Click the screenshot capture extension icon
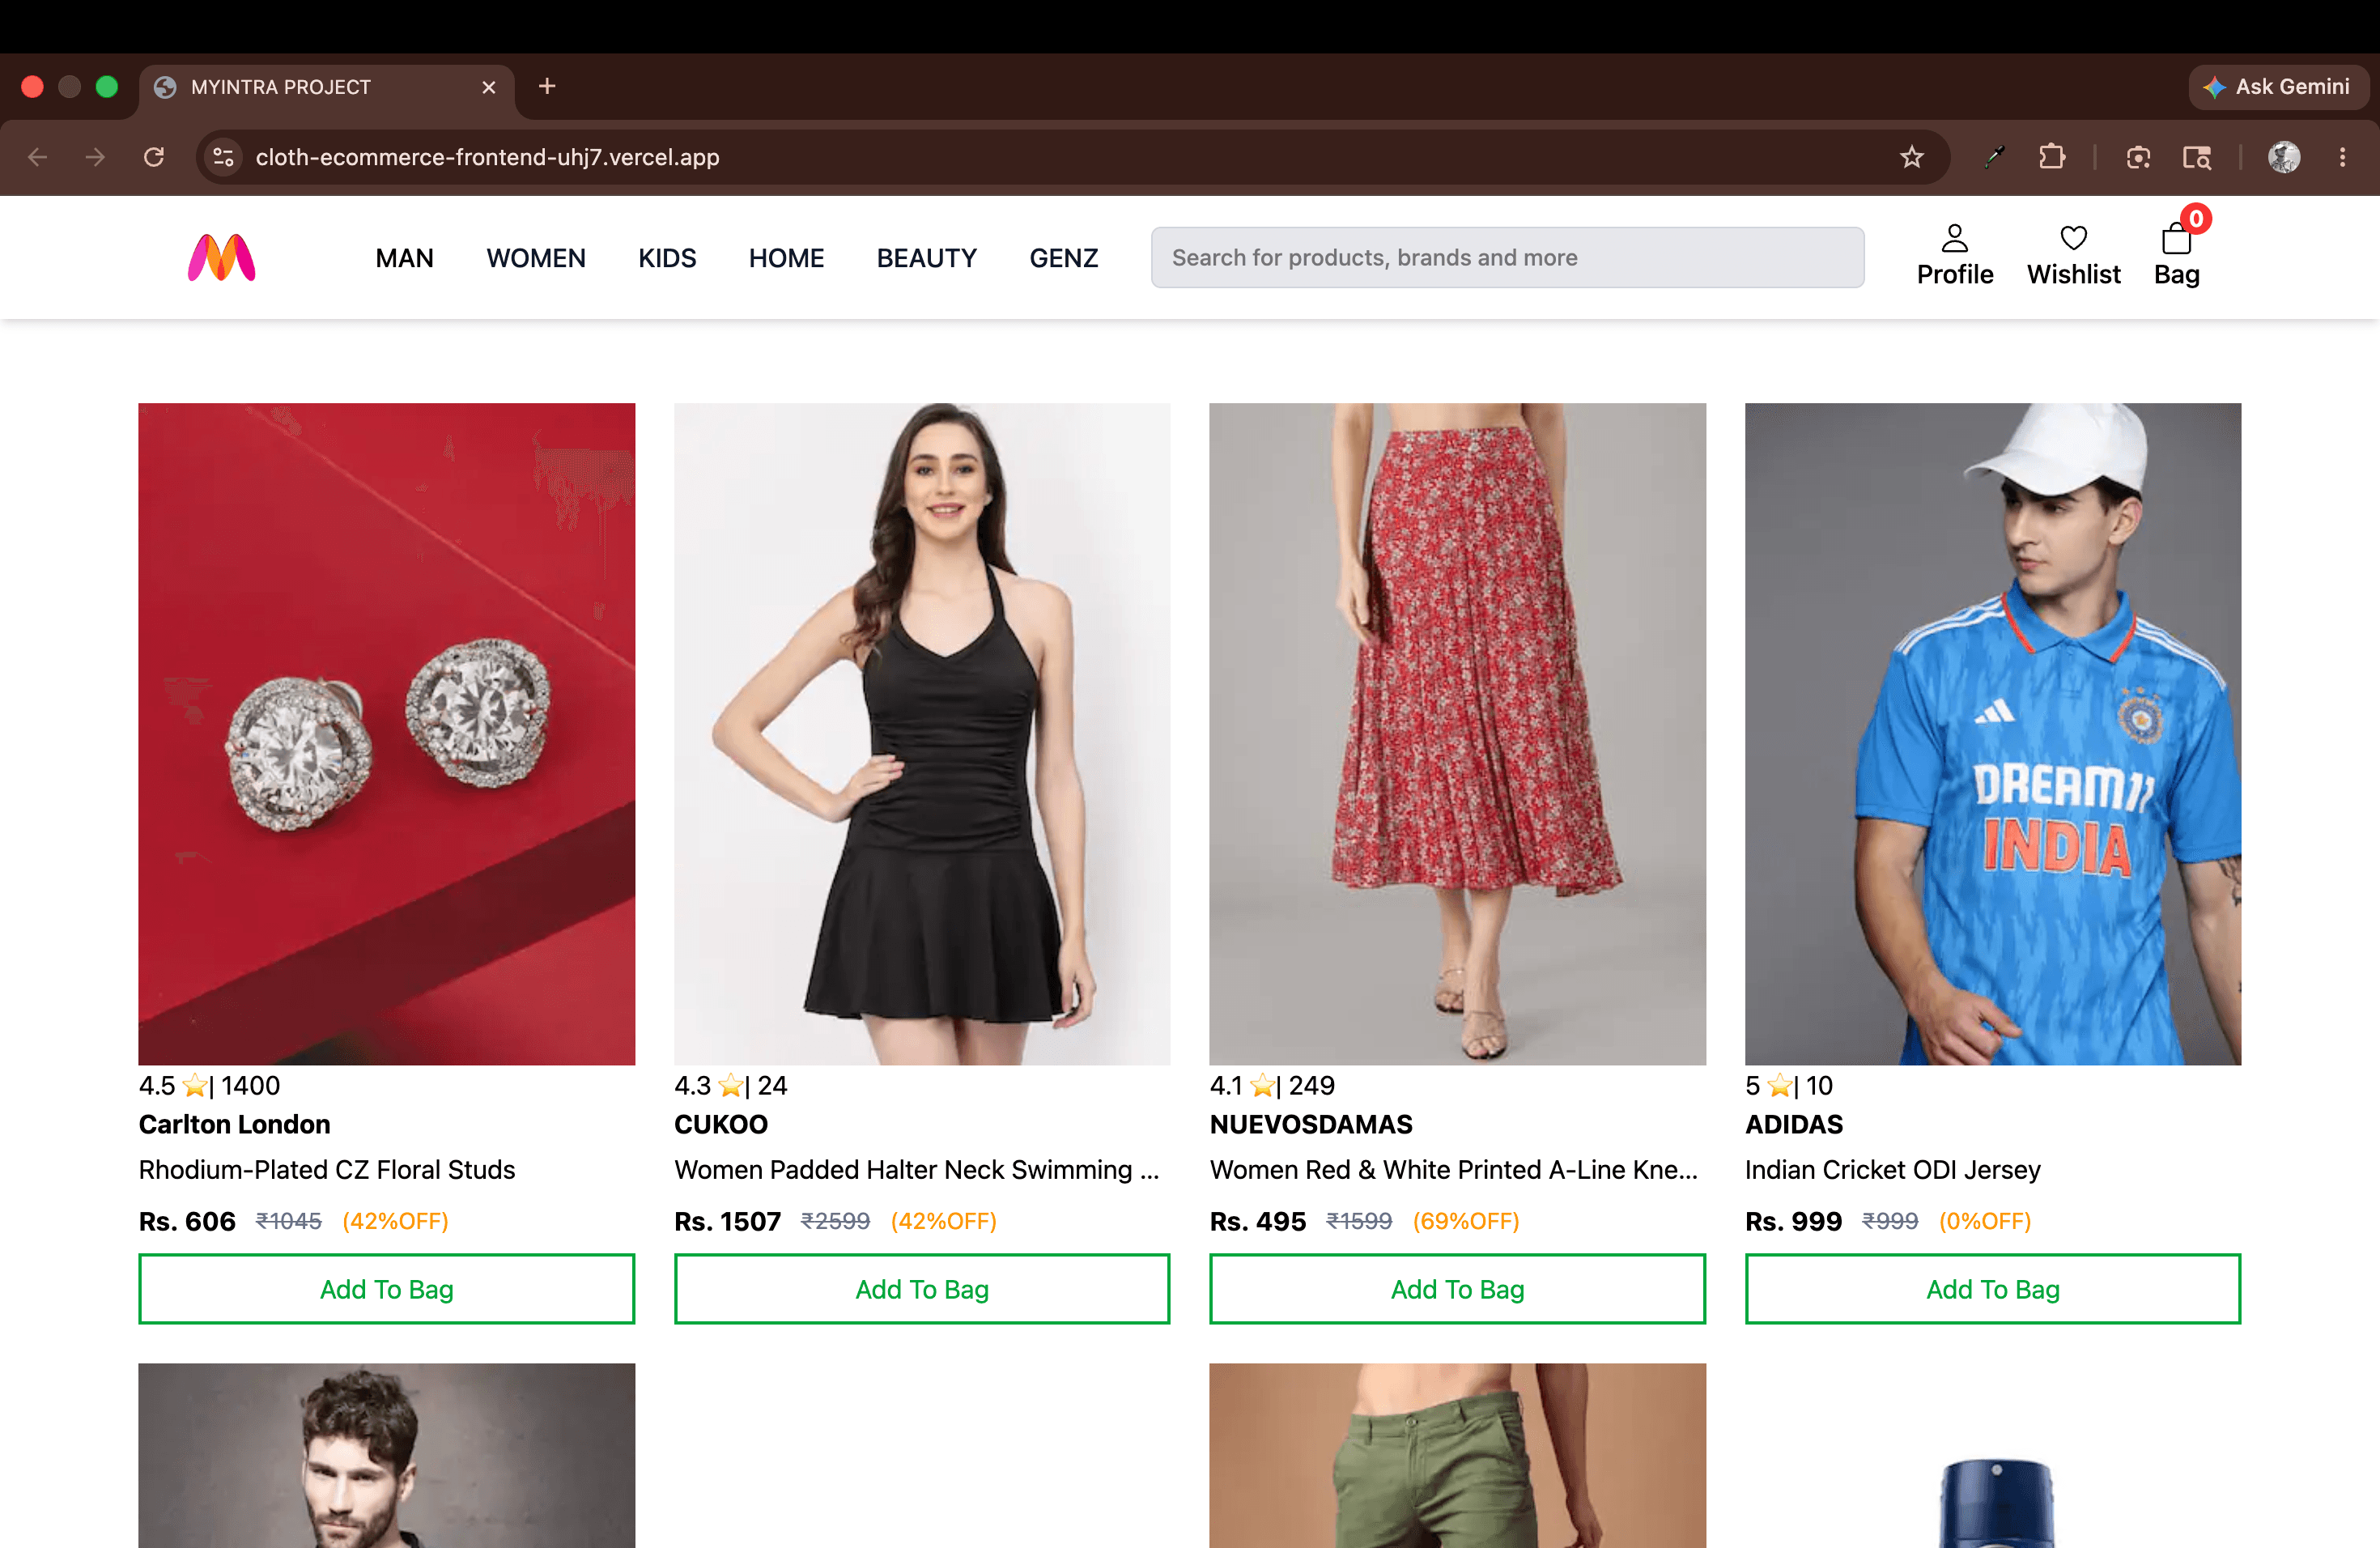2380x1548 pixels. 2137,157
